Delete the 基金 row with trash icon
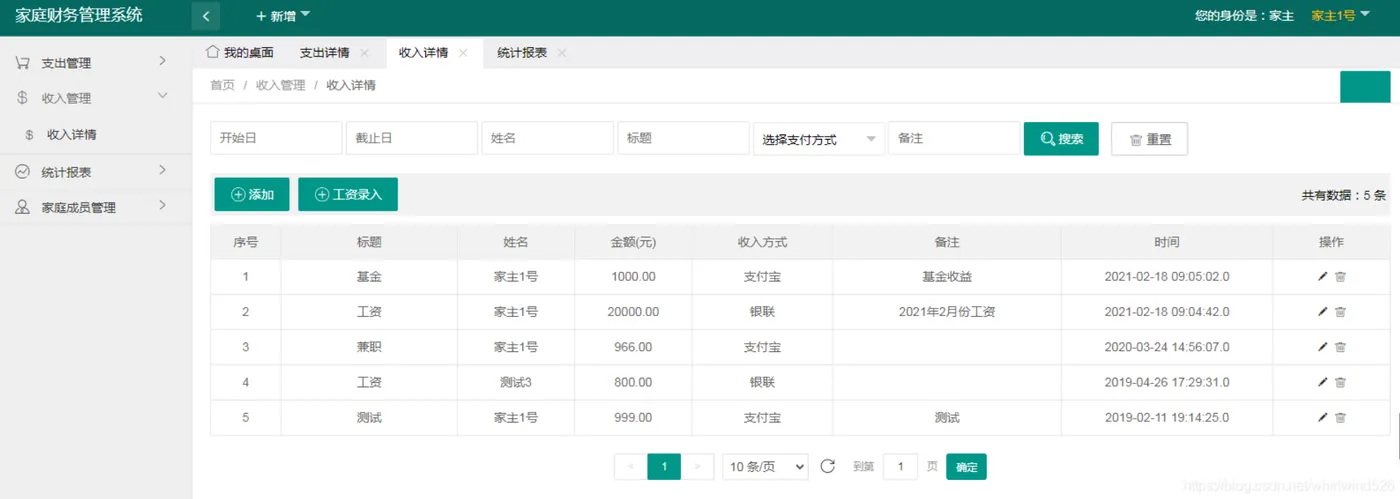 (1340, 277)
